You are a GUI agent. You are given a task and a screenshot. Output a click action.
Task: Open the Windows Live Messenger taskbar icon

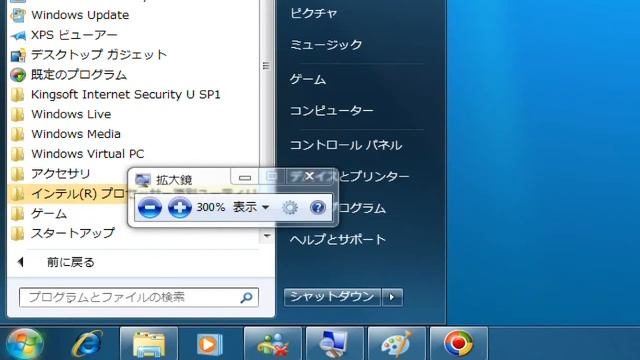(x=273, y=344)
